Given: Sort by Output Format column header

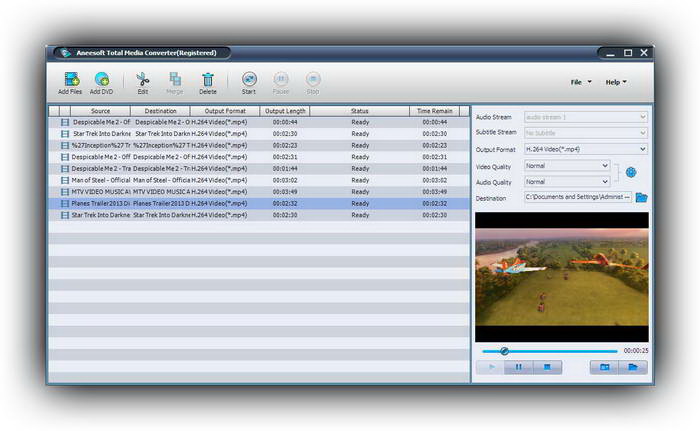Looking at the screenshot, I should click(x=225, y=111).
